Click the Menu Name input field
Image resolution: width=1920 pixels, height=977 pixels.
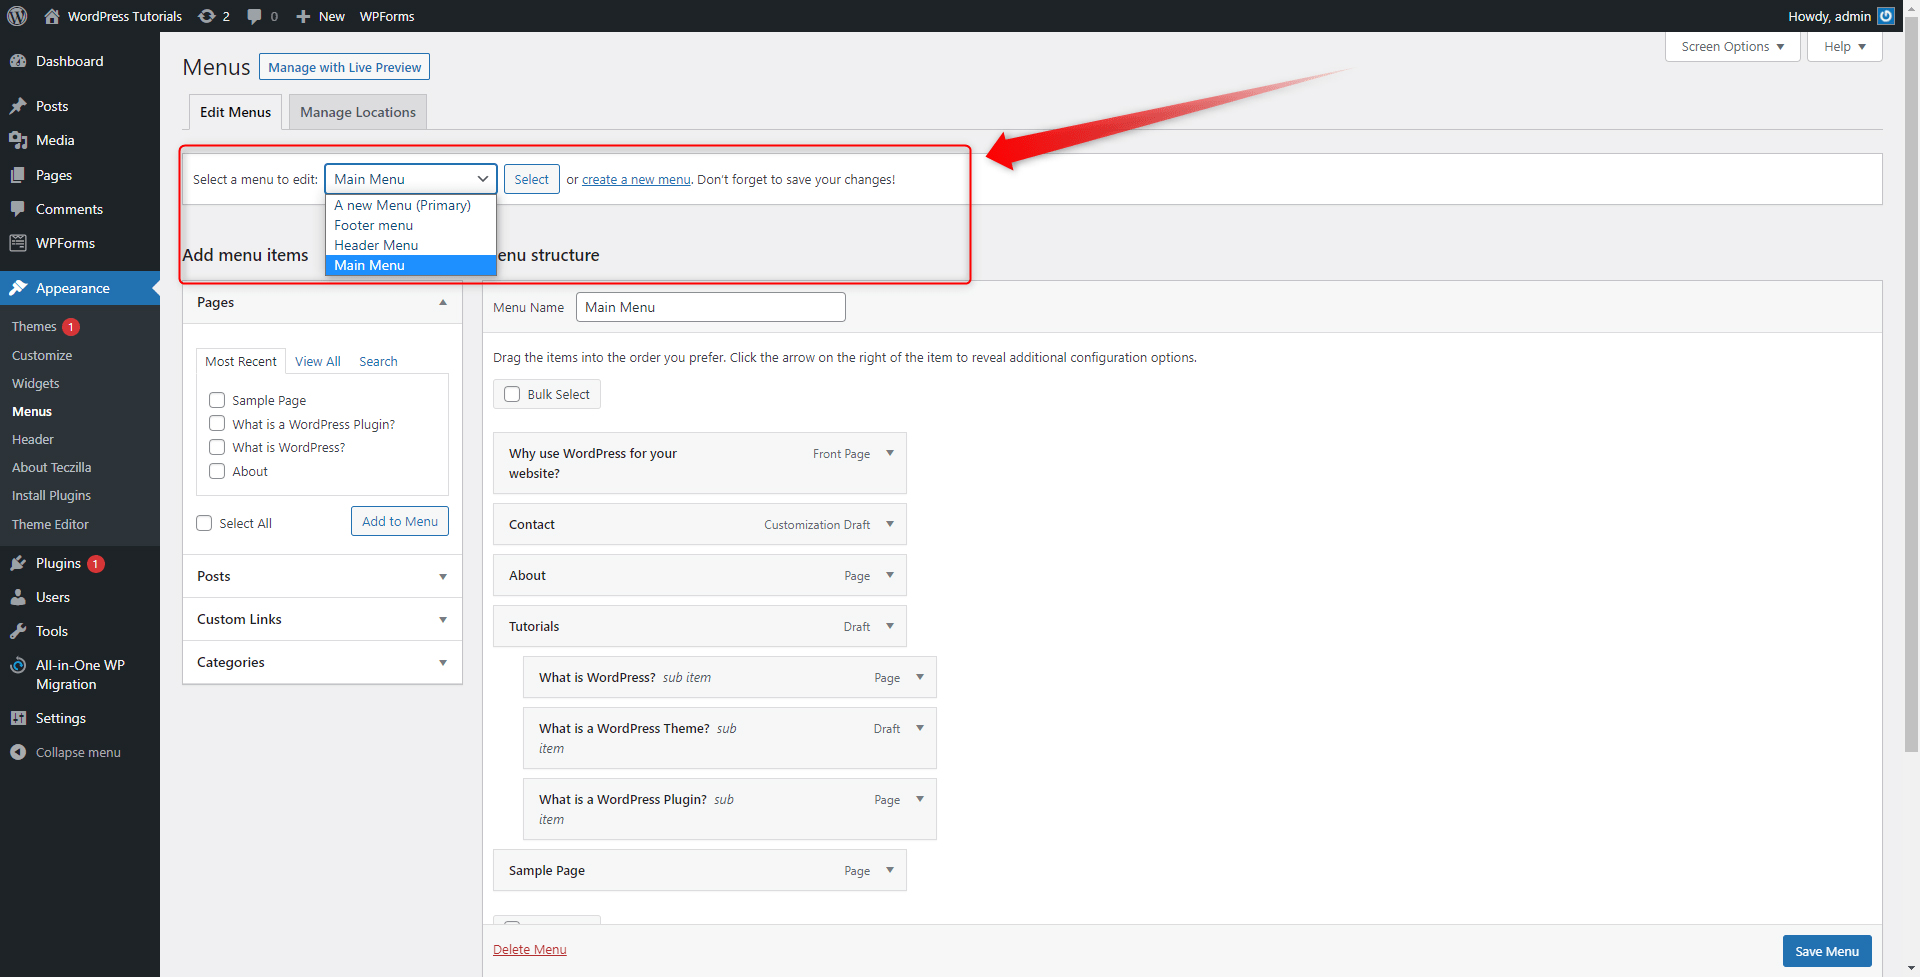(x=710, y=307)
